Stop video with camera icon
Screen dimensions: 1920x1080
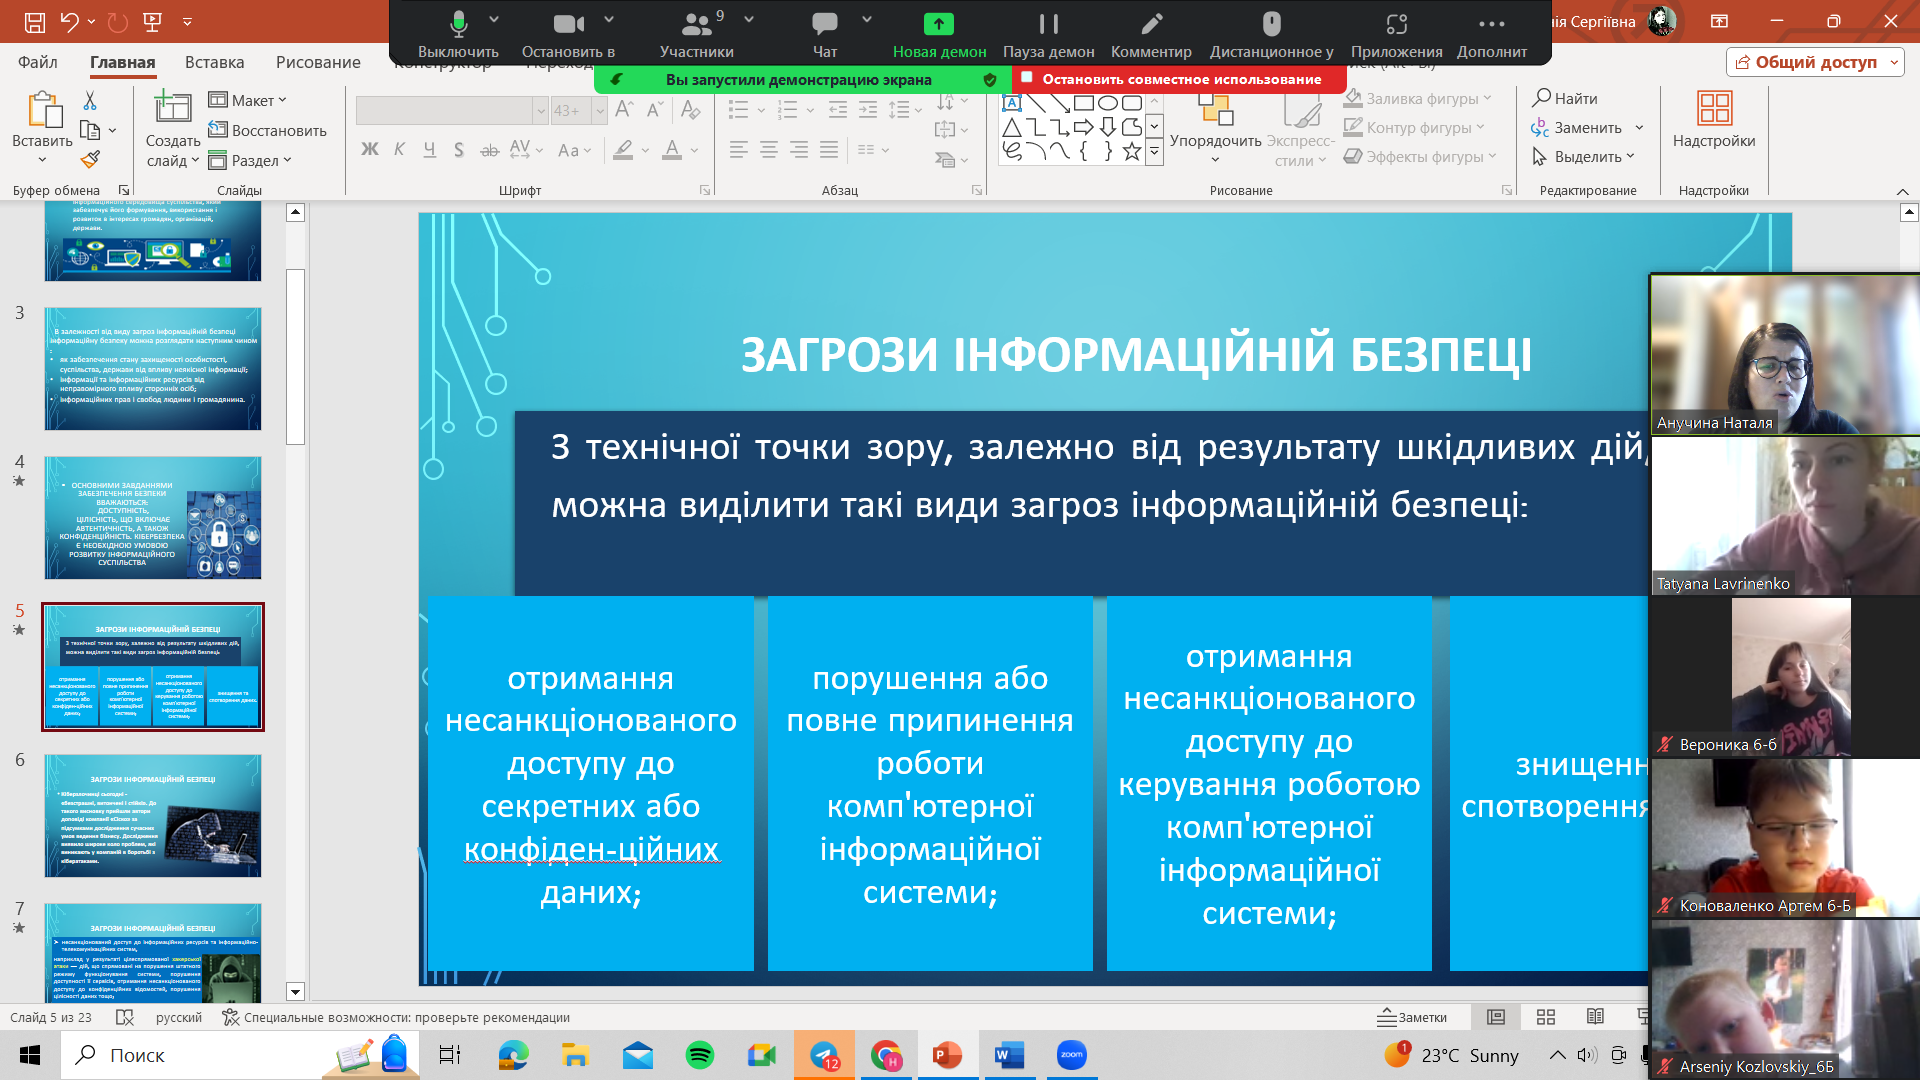coord(568,24)
